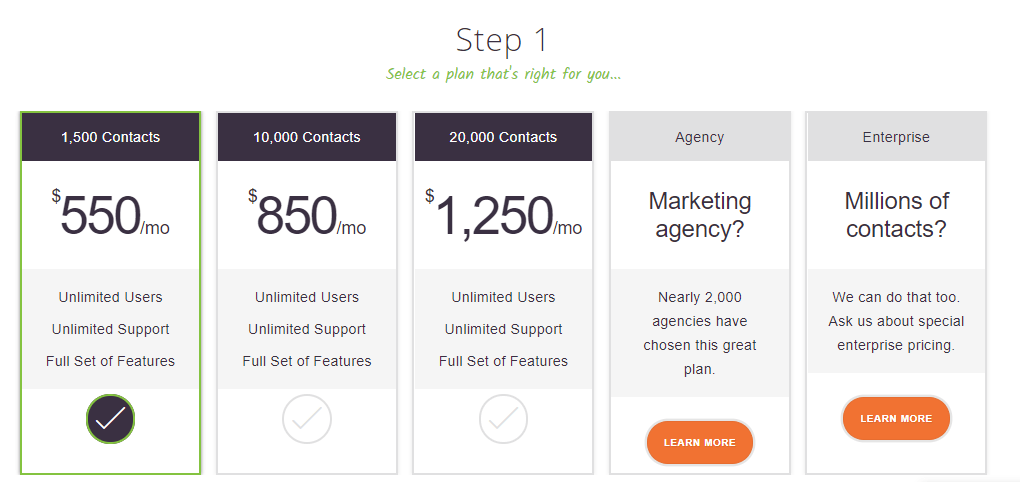
Task: Click the Agency plan header
Action: [x=699, y=137]
